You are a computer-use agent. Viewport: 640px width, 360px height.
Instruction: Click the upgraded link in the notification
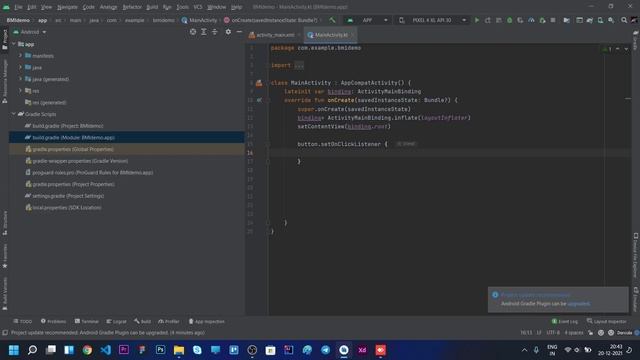point(578,304)
